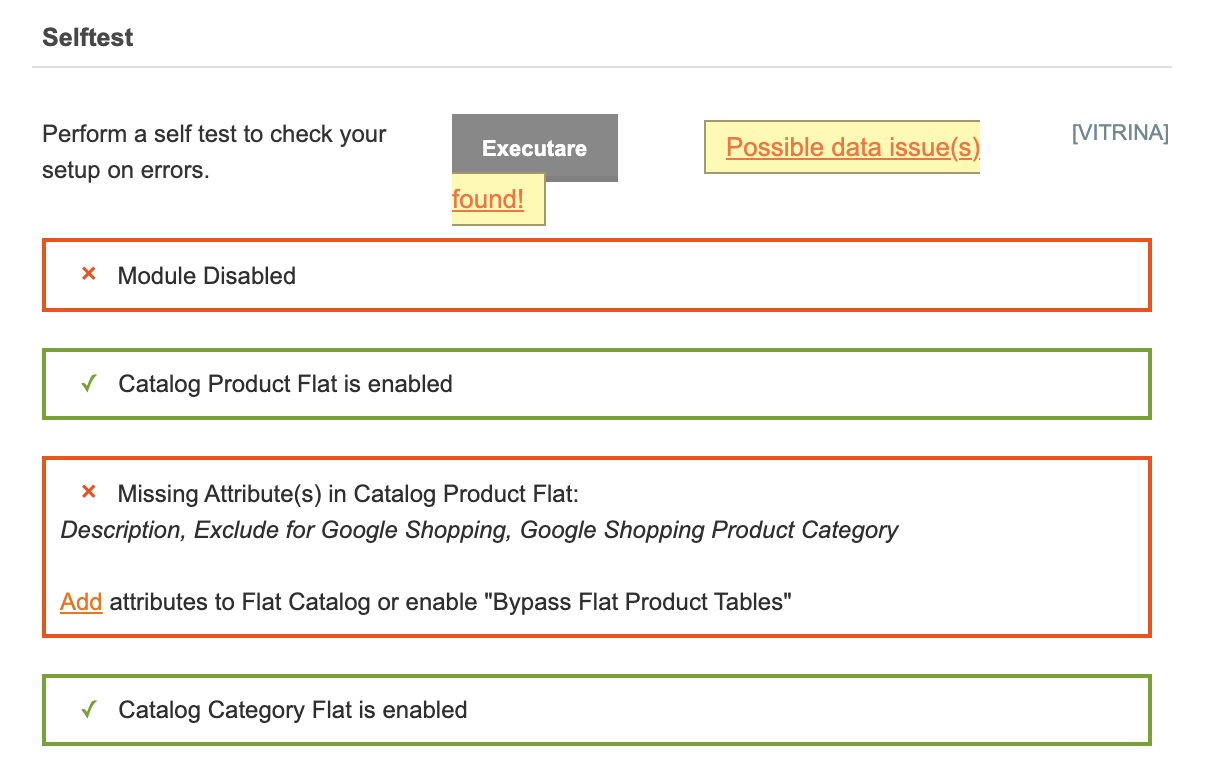Click the 'Perform a self test' description
Image resolution: width=1222 pixels, height=770 pixels.
215,152
